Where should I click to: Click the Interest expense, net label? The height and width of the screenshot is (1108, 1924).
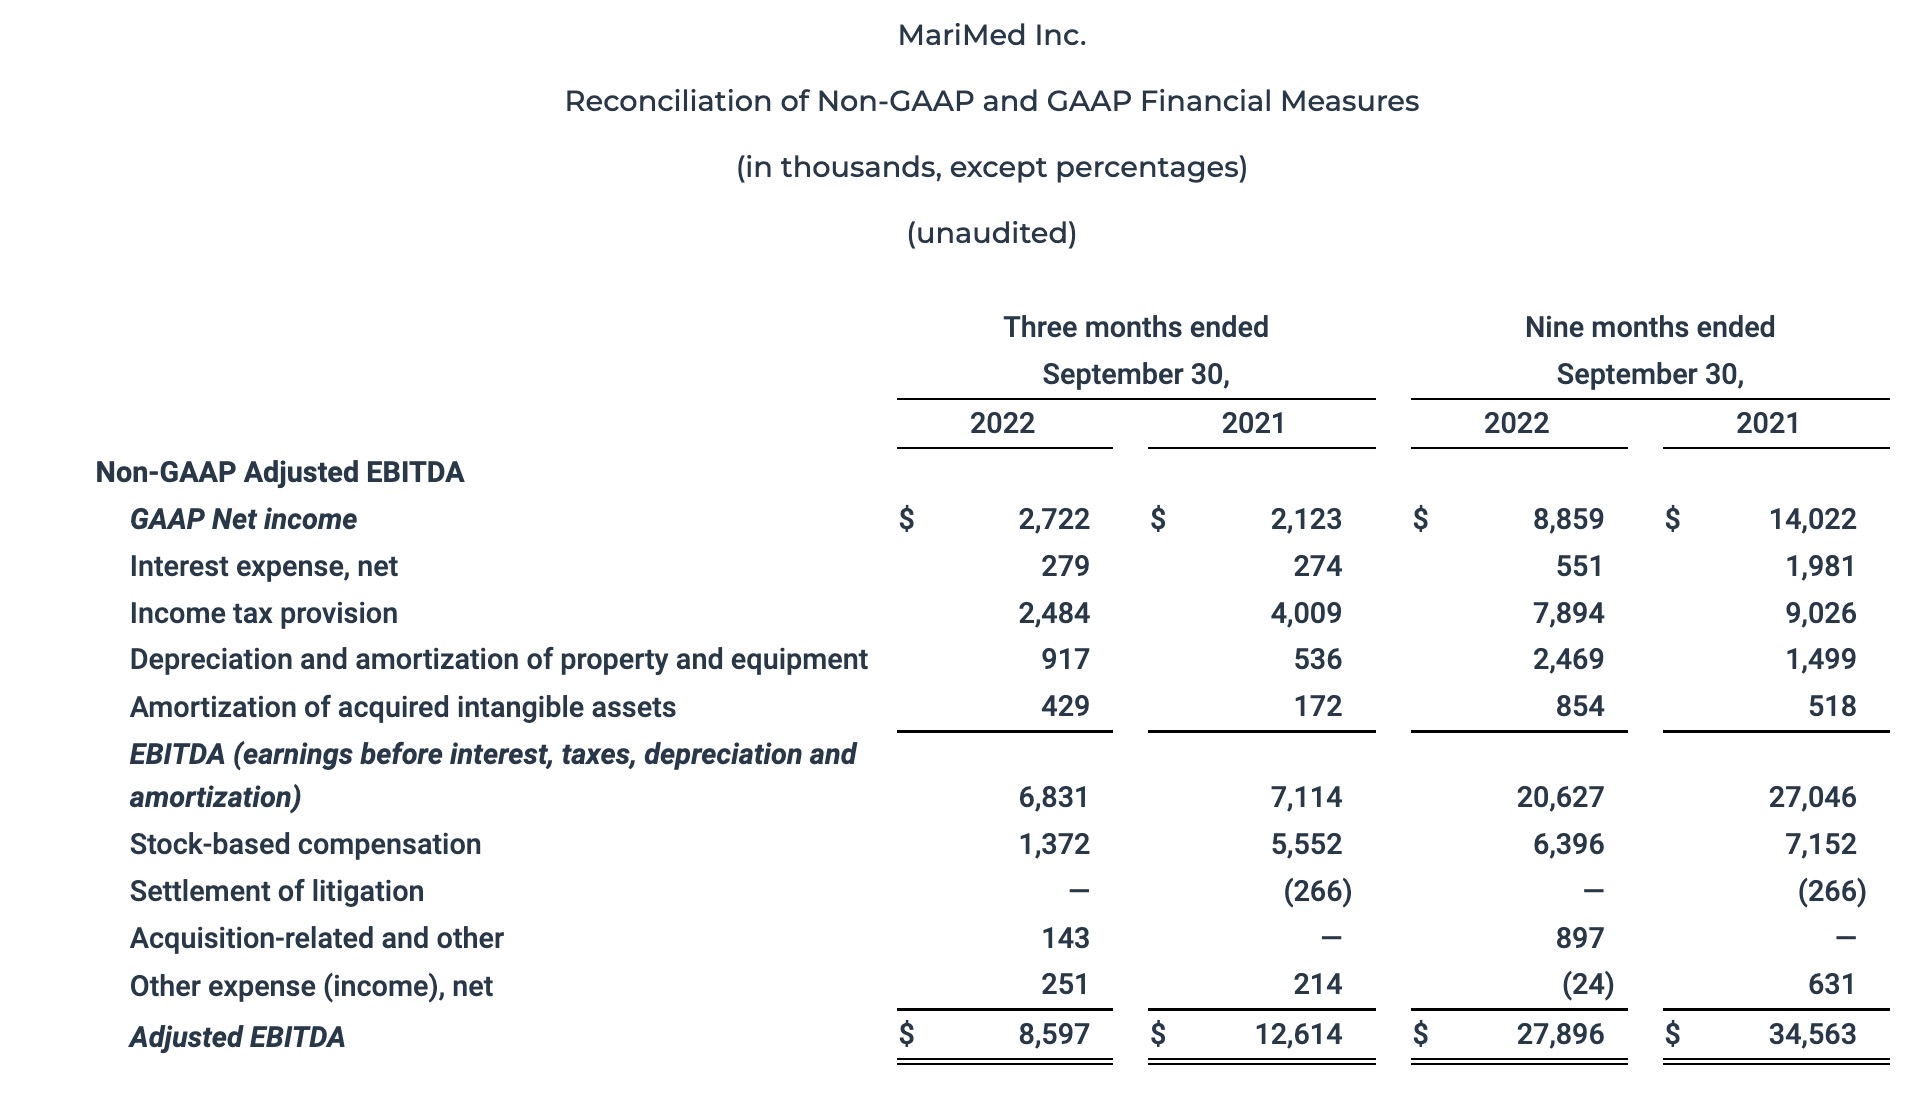pos(263,566)
